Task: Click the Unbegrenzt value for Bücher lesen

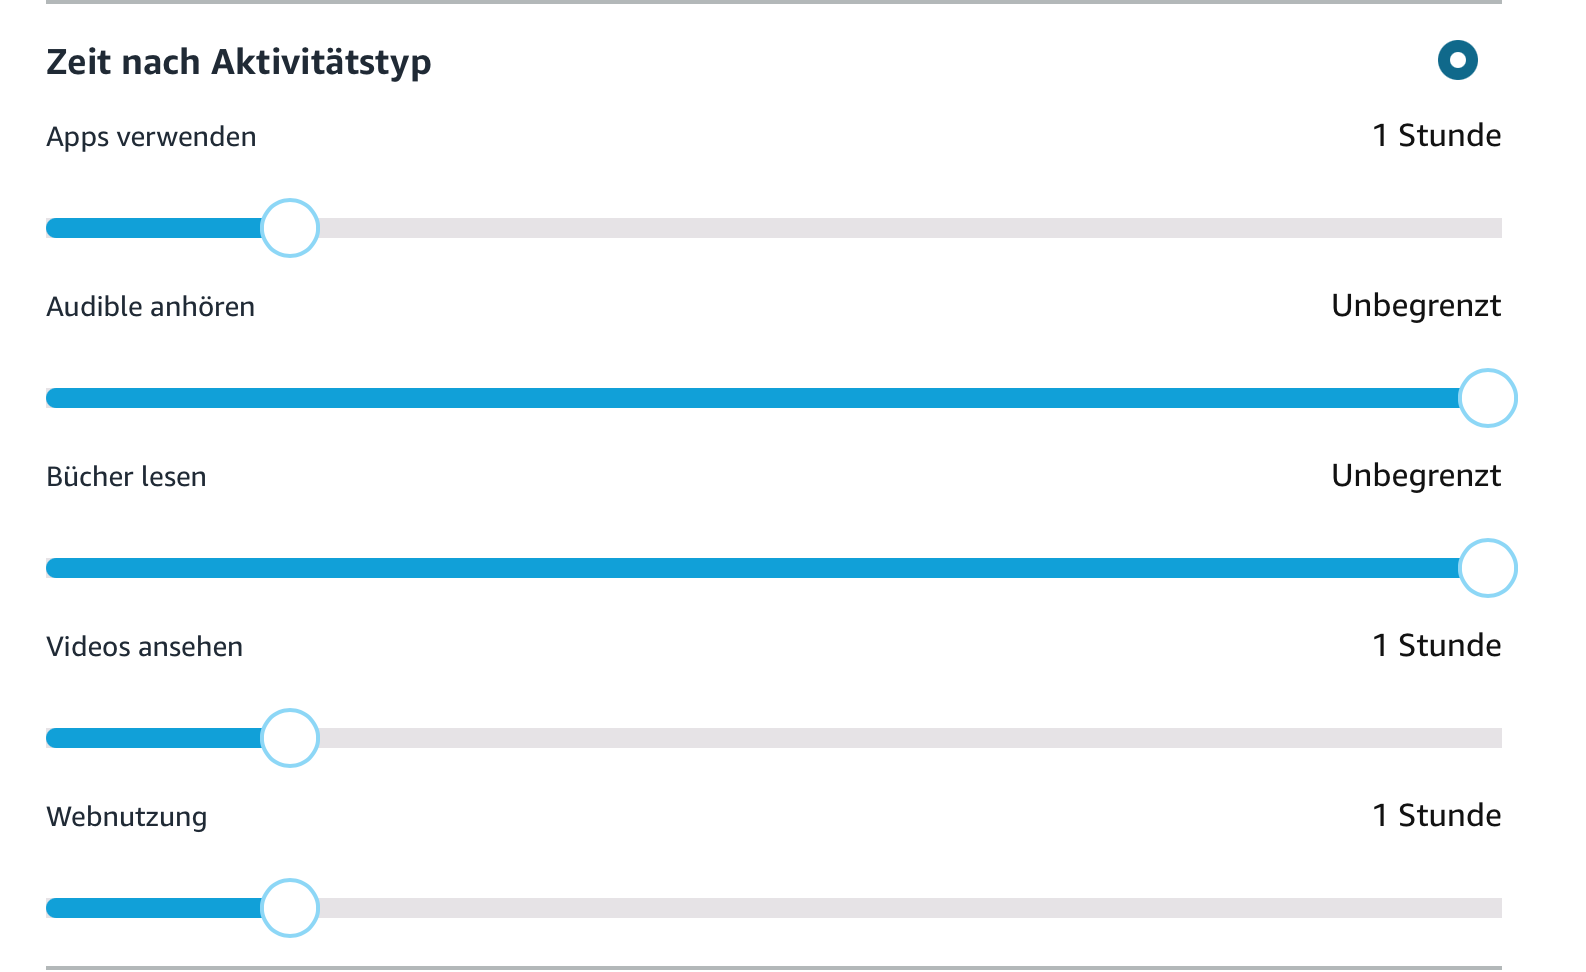Action: pyautogui.click(x=1415, y=476)
